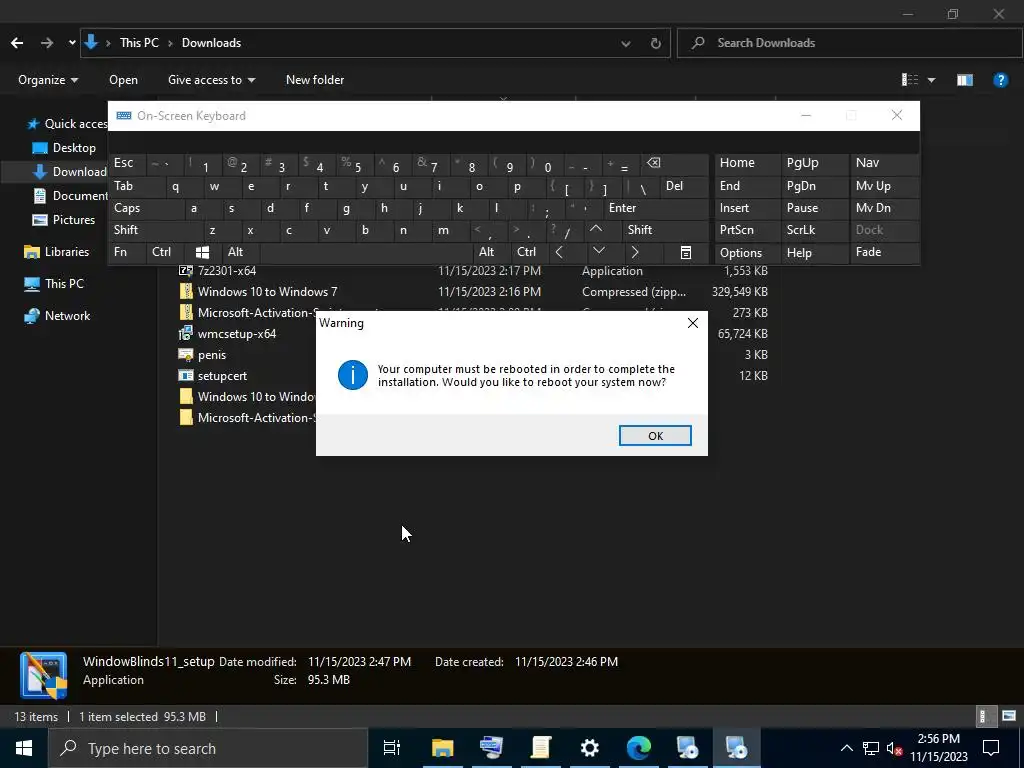Image resolution: width=1024 pixels, height=768 pixels.
Task: Go forward with the Explorer forward arrow
Action: 47,43
